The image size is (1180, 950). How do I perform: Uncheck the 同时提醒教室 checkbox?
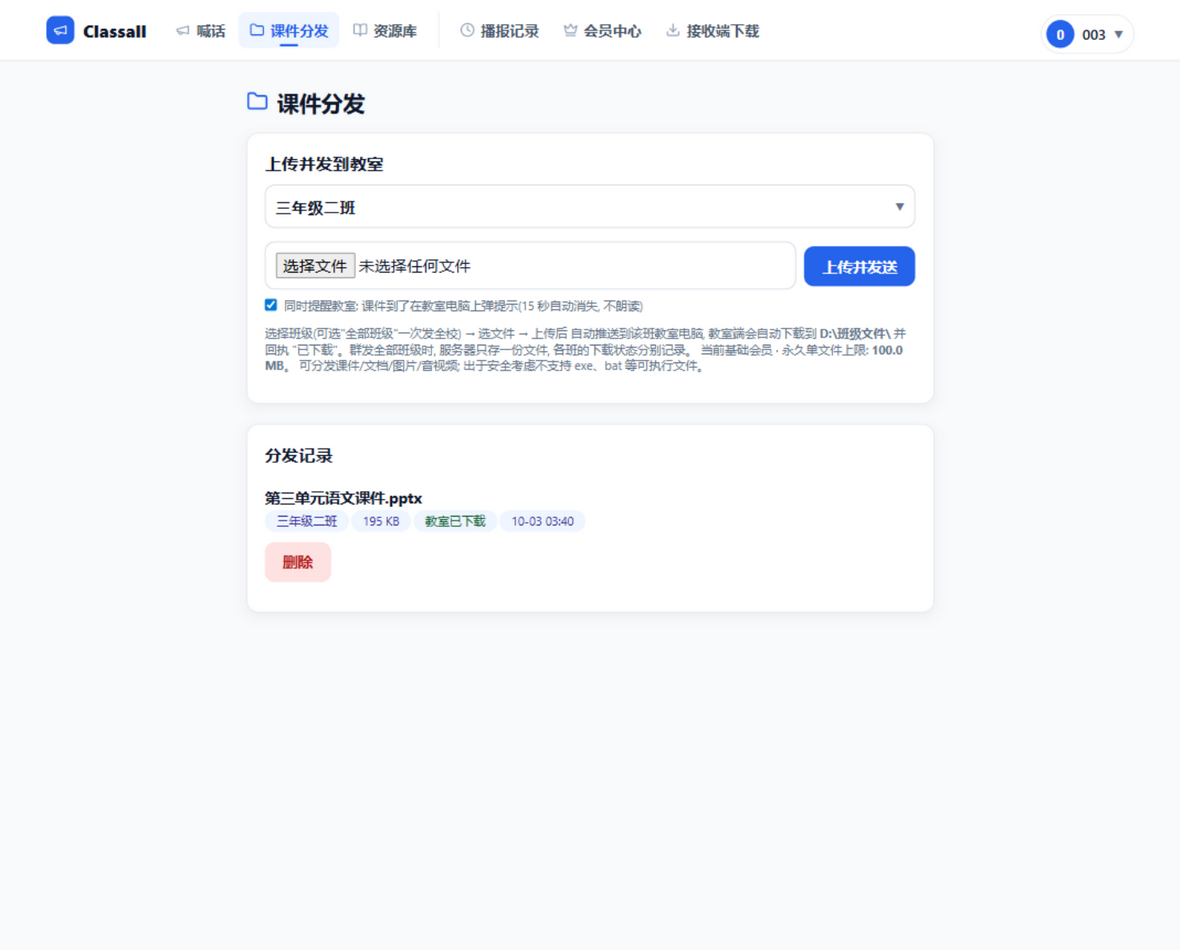pos(271,305)
